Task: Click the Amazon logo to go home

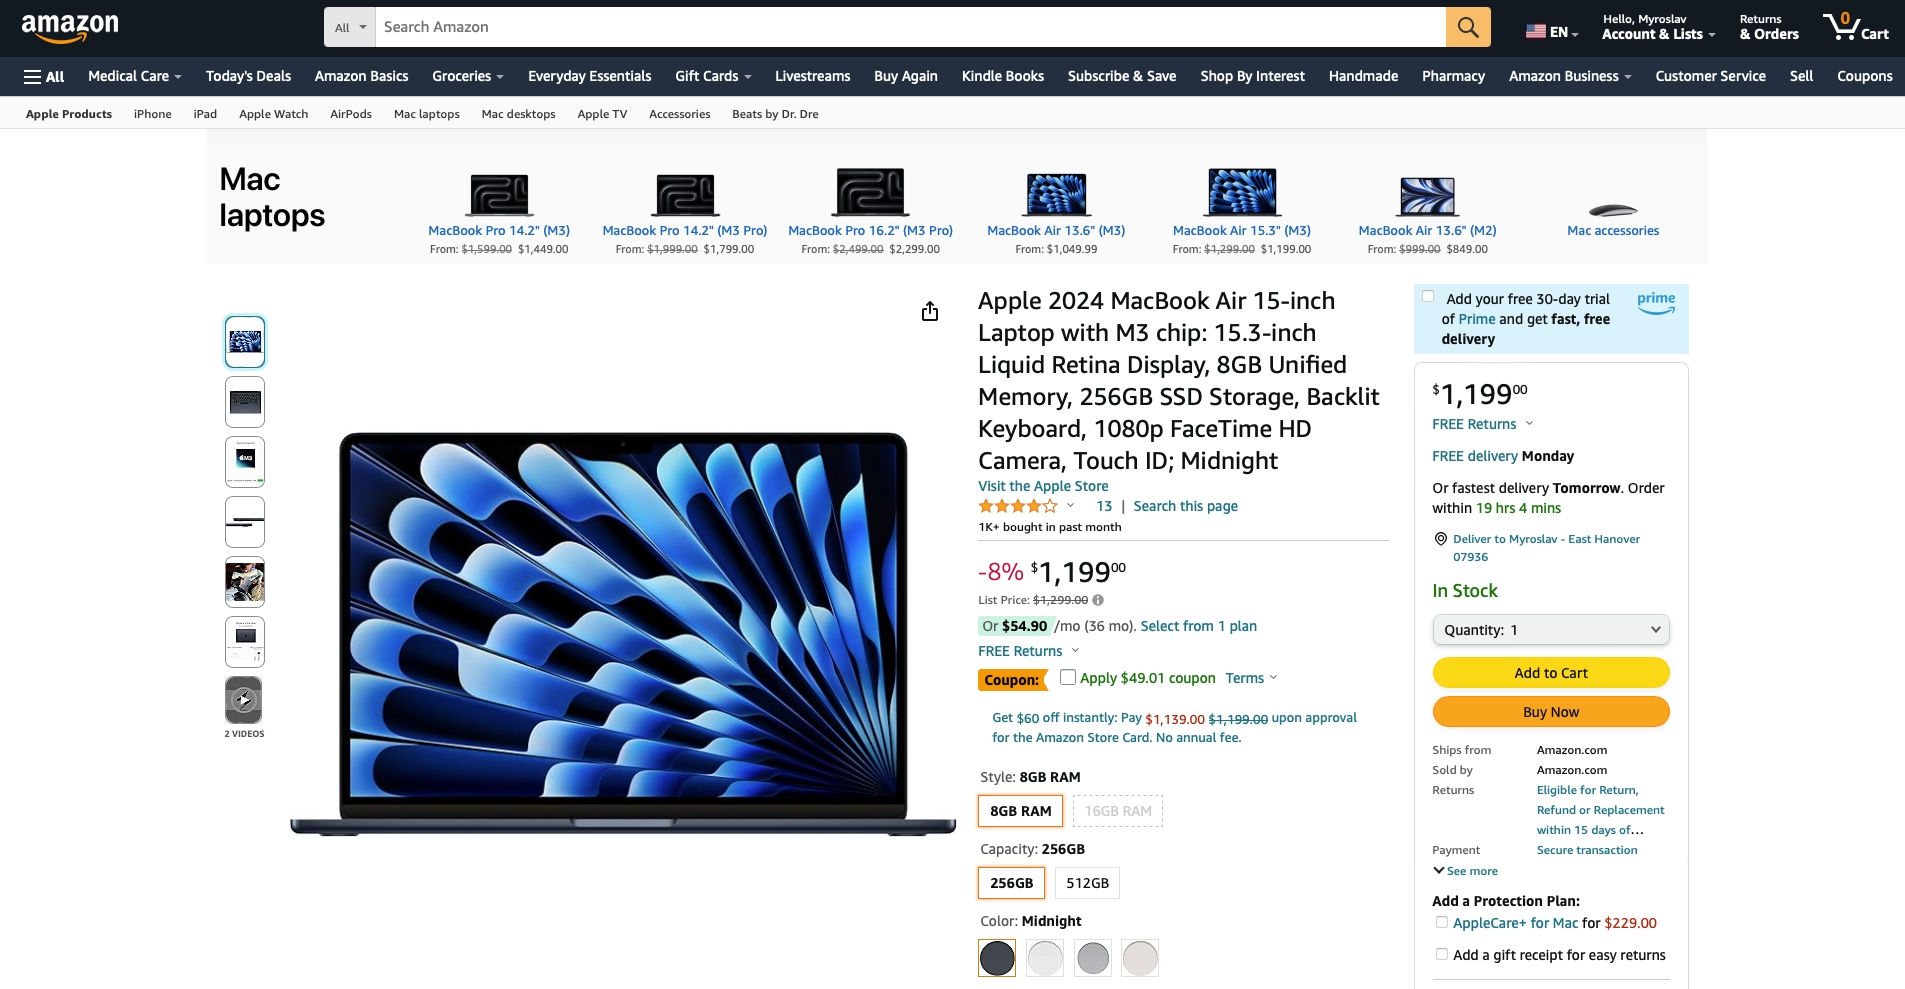Action: pos(70,27)
